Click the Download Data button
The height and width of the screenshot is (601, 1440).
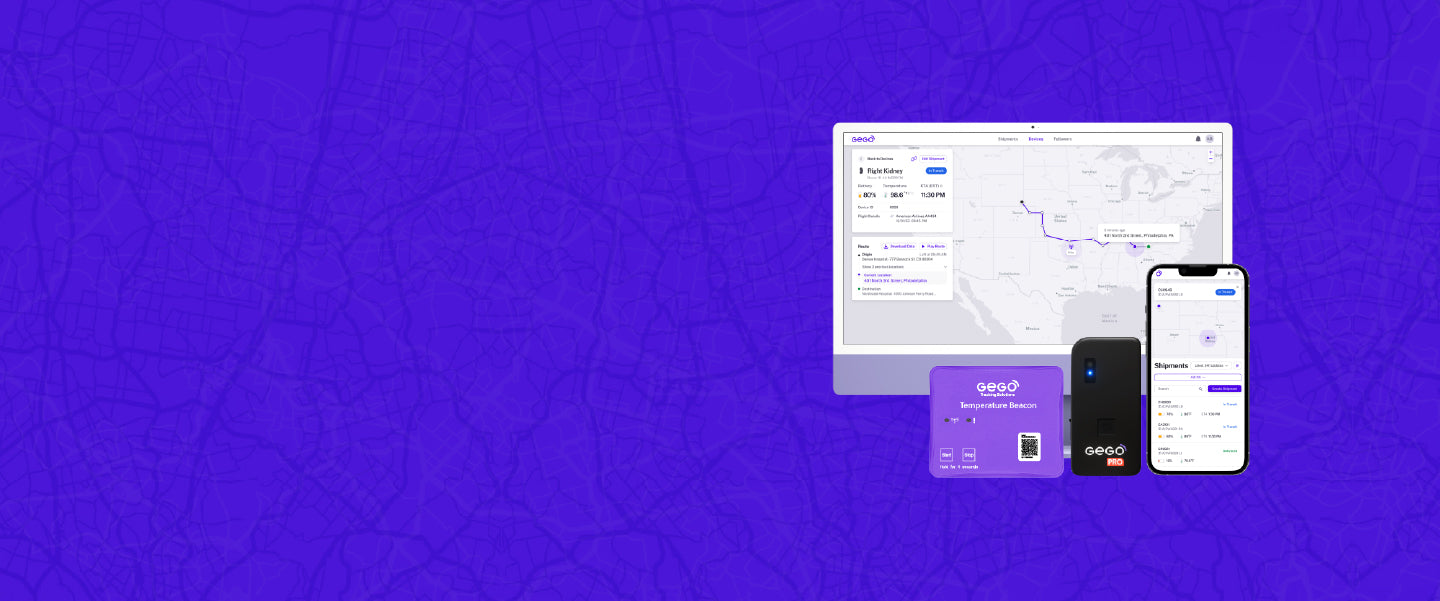900,245
